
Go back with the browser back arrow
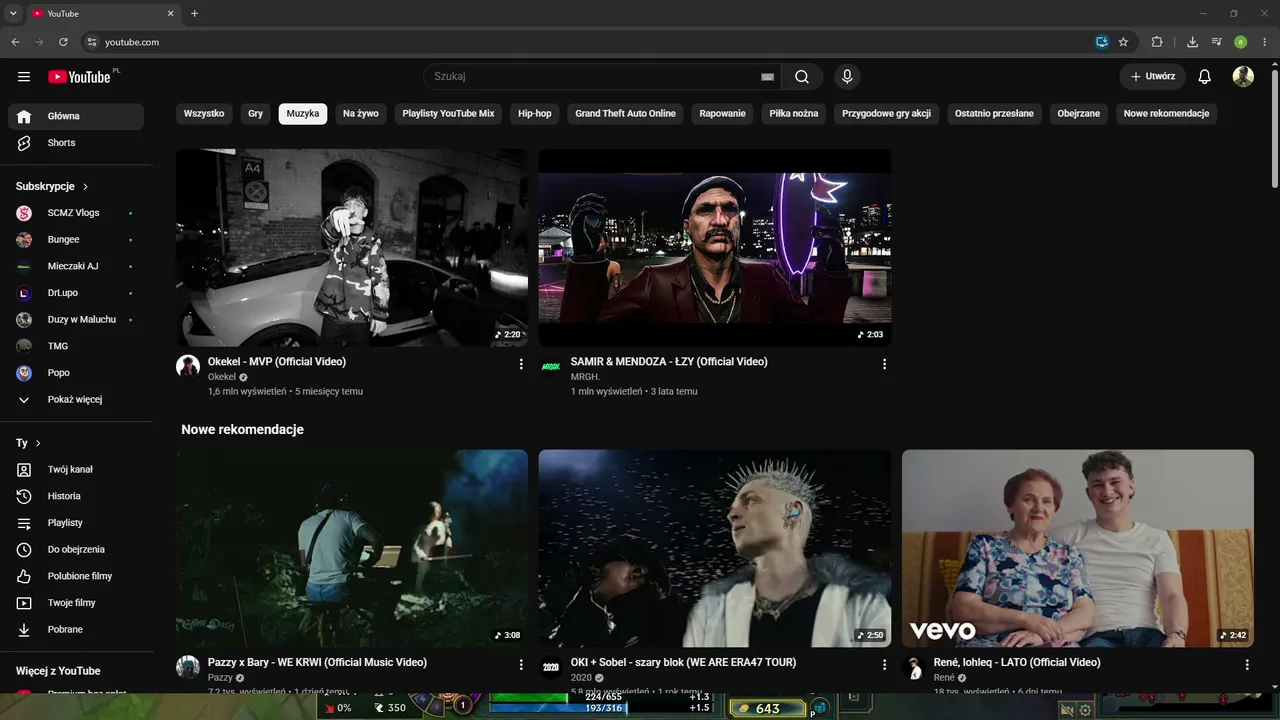[15, 42]
